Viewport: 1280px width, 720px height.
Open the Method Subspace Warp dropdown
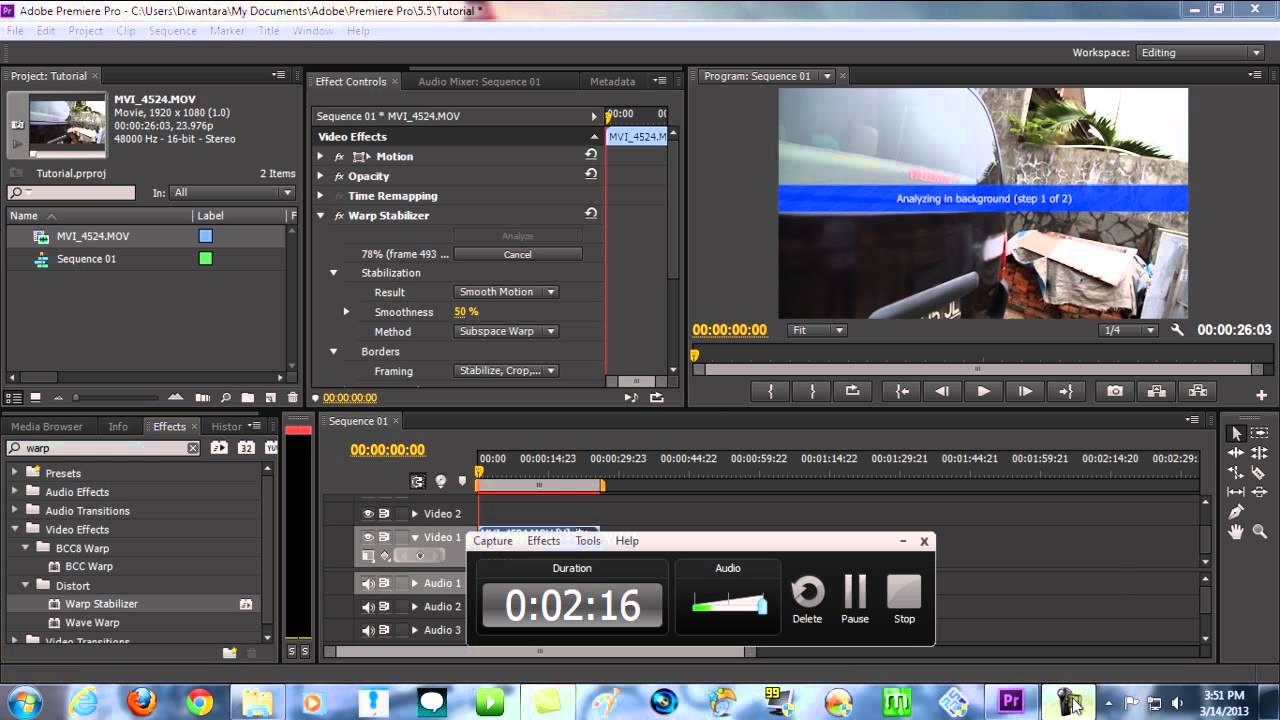506,331
